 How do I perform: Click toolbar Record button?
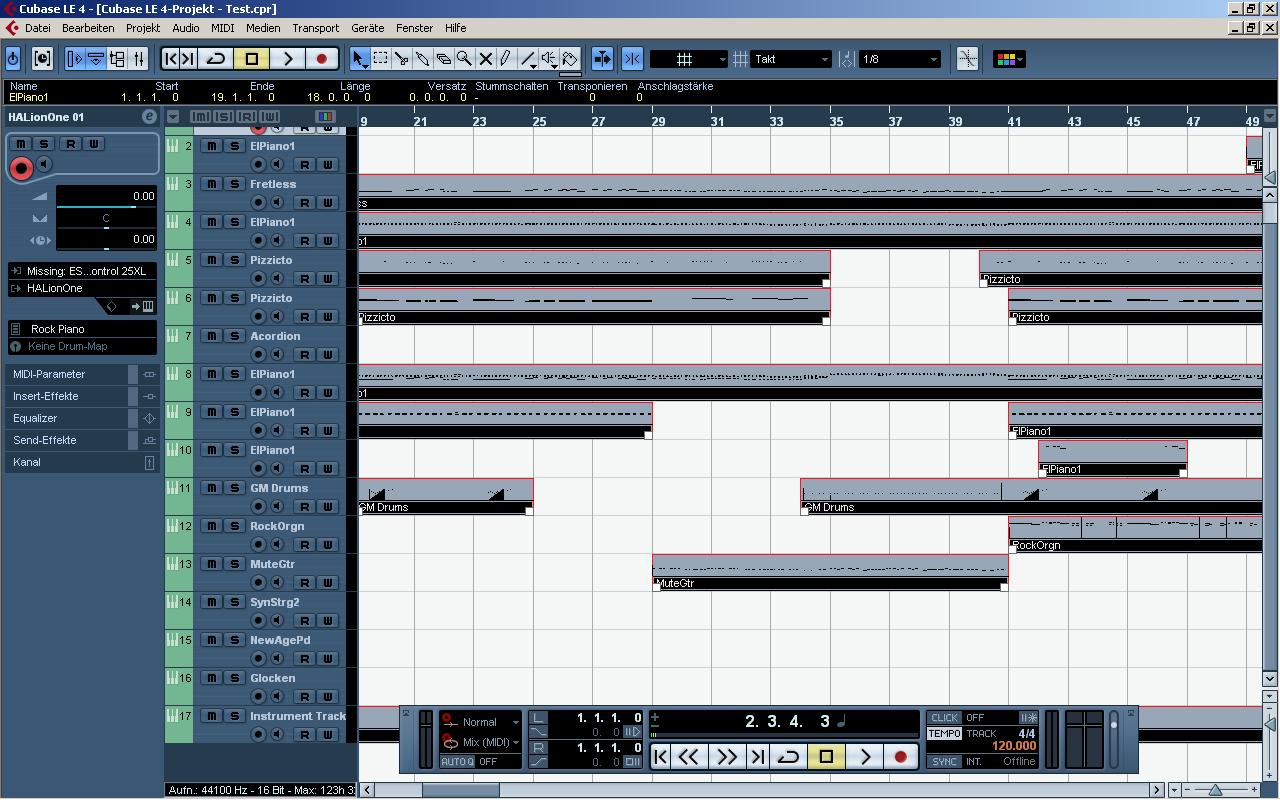click(x=322, y=59)
